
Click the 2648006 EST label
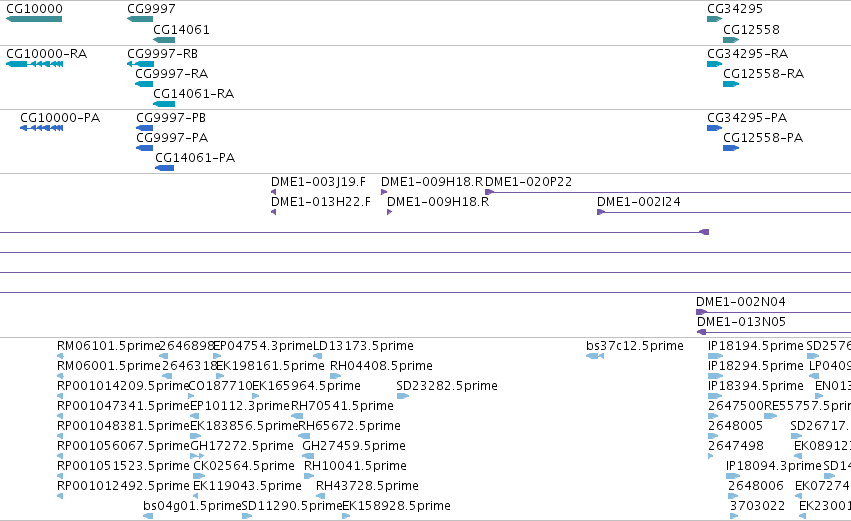756,486
